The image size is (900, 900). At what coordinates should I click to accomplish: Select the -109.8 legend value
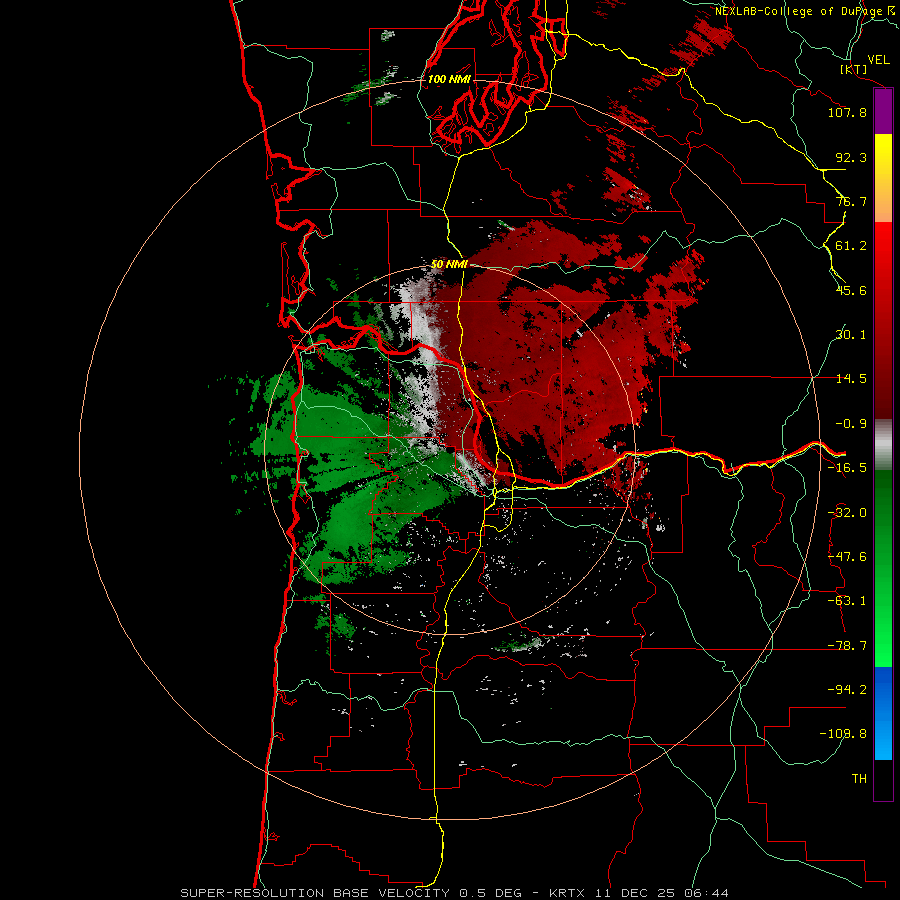[844, 734]
